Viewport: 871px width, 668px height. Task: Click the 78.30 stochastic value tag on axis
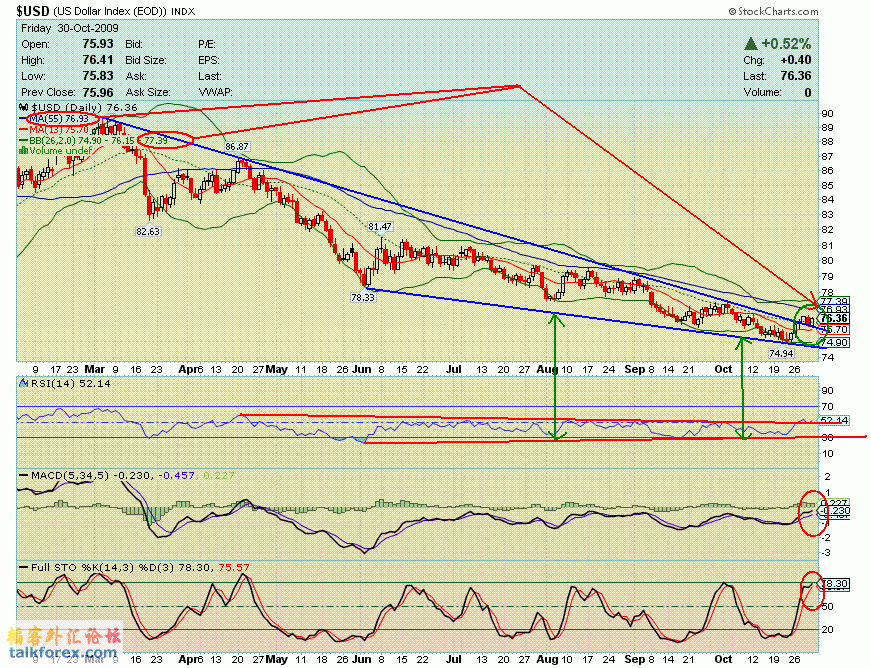tap(835, 584)
